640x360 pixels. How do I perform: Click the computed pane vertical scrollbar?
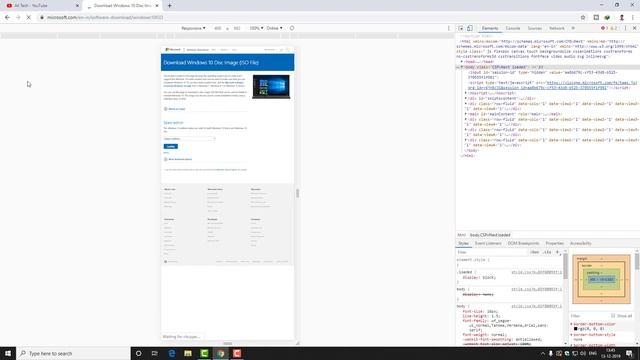[637, 261]
